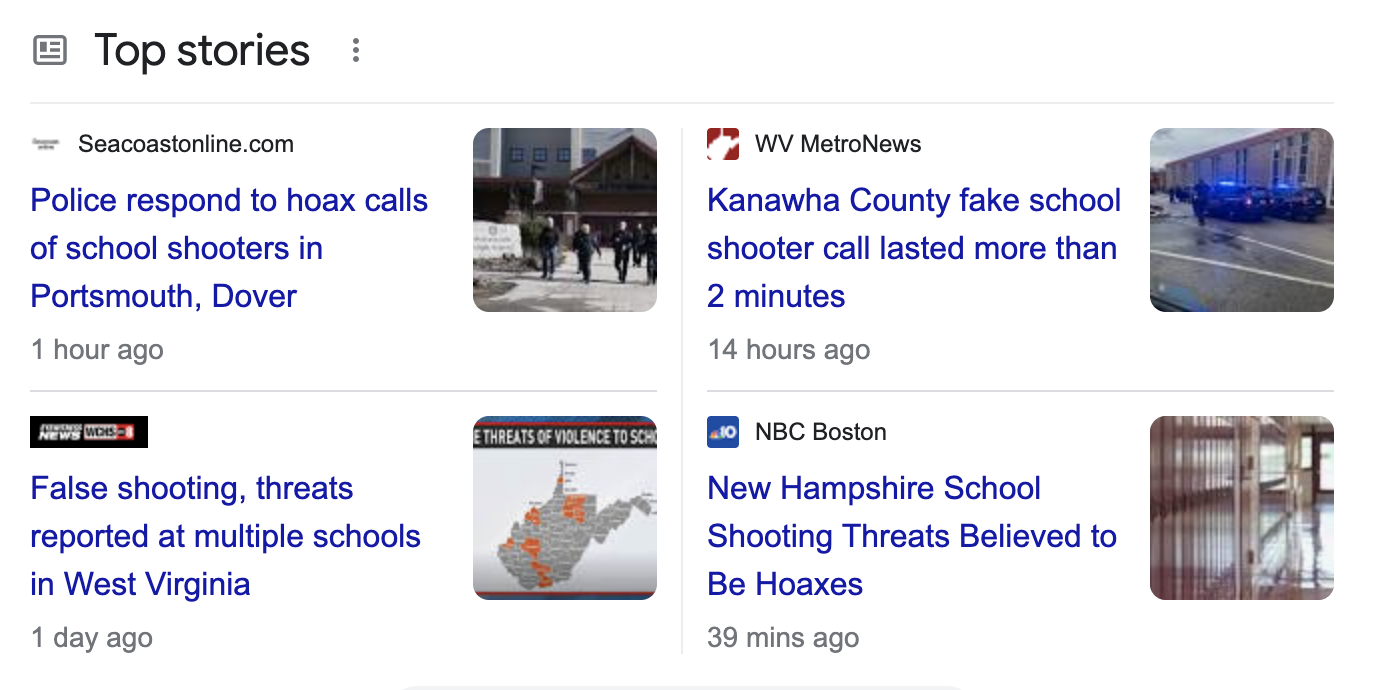The image size is (1386, 690).
Task: Click the Top stories heading text
Action: tap(202, 50)
